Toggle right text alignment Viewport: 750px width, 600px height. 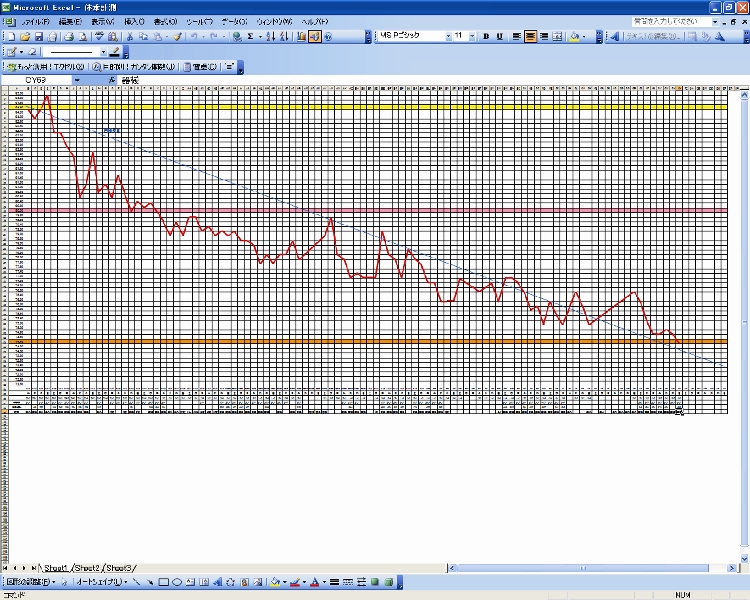click(x=544, y=36)
